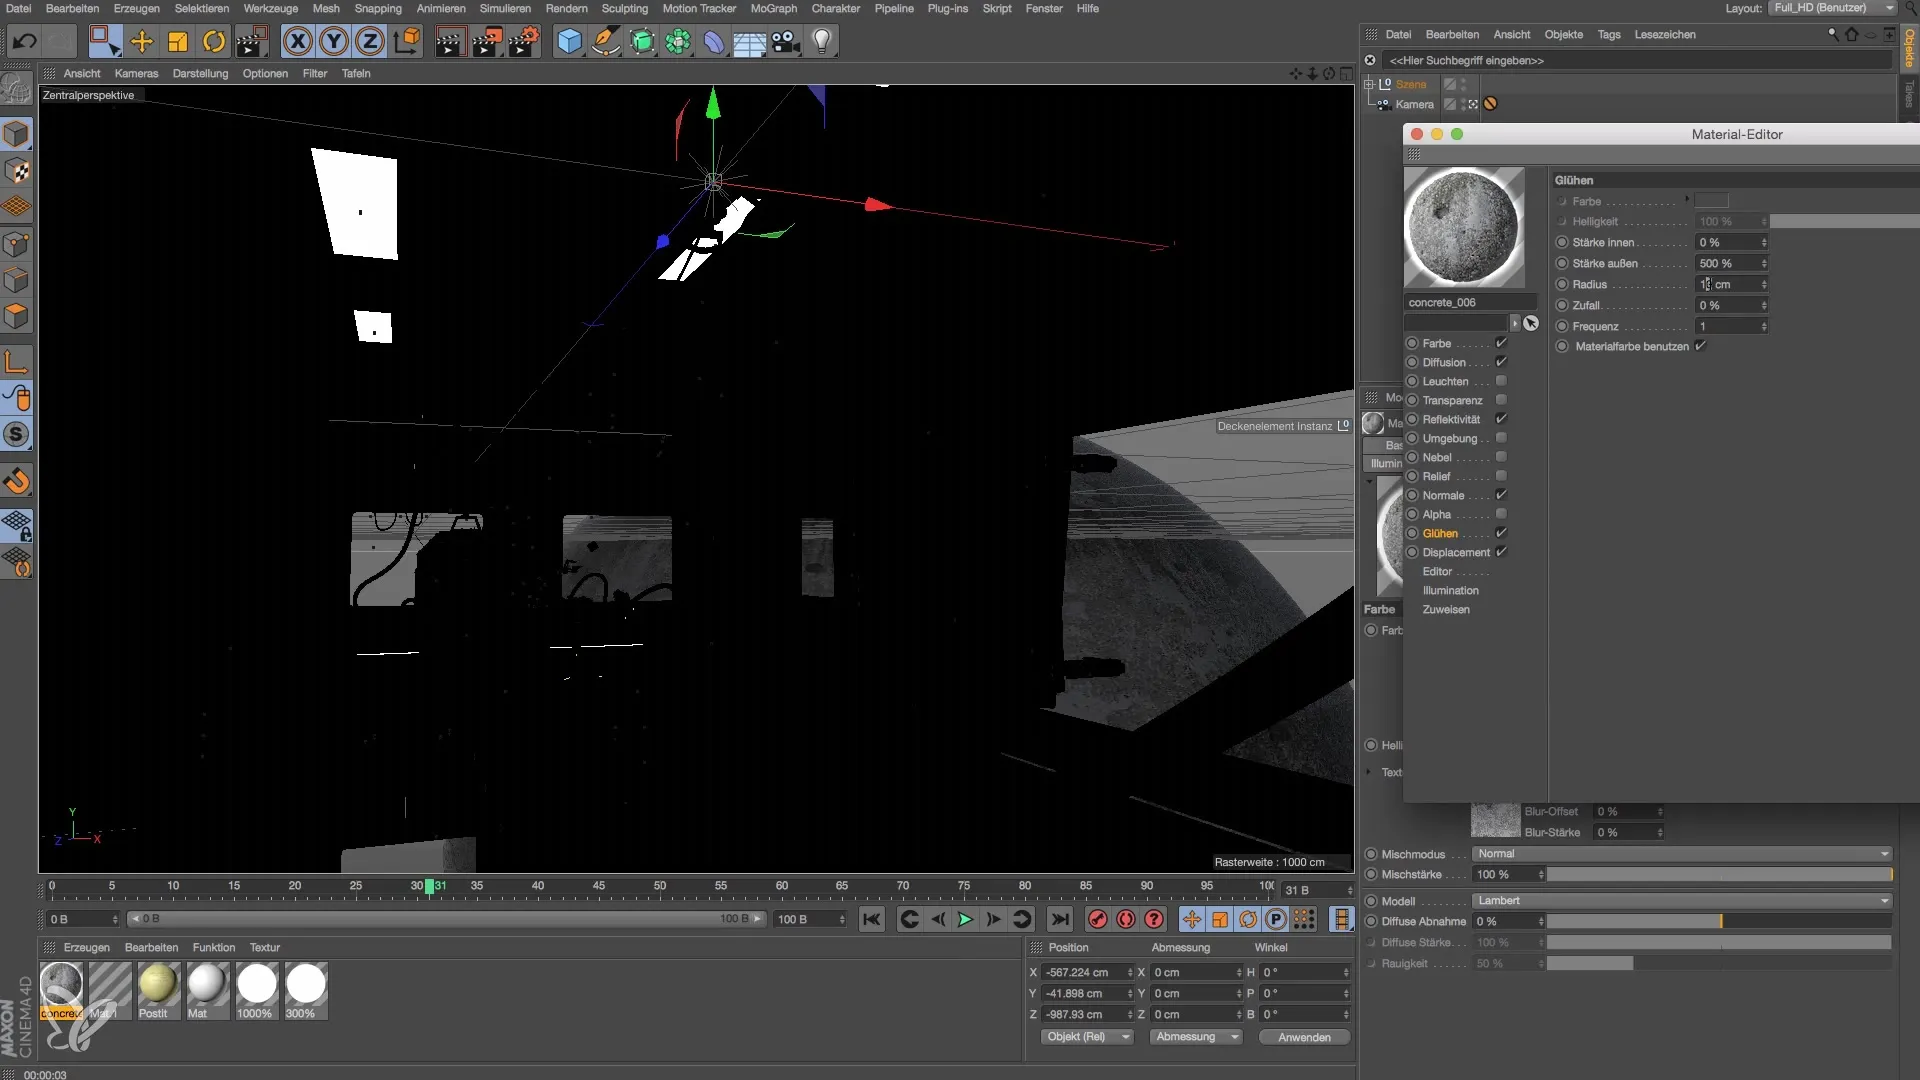The image size is (1920, 1080).
Task: Play the animation forward
Action: [x=965, y=919]
